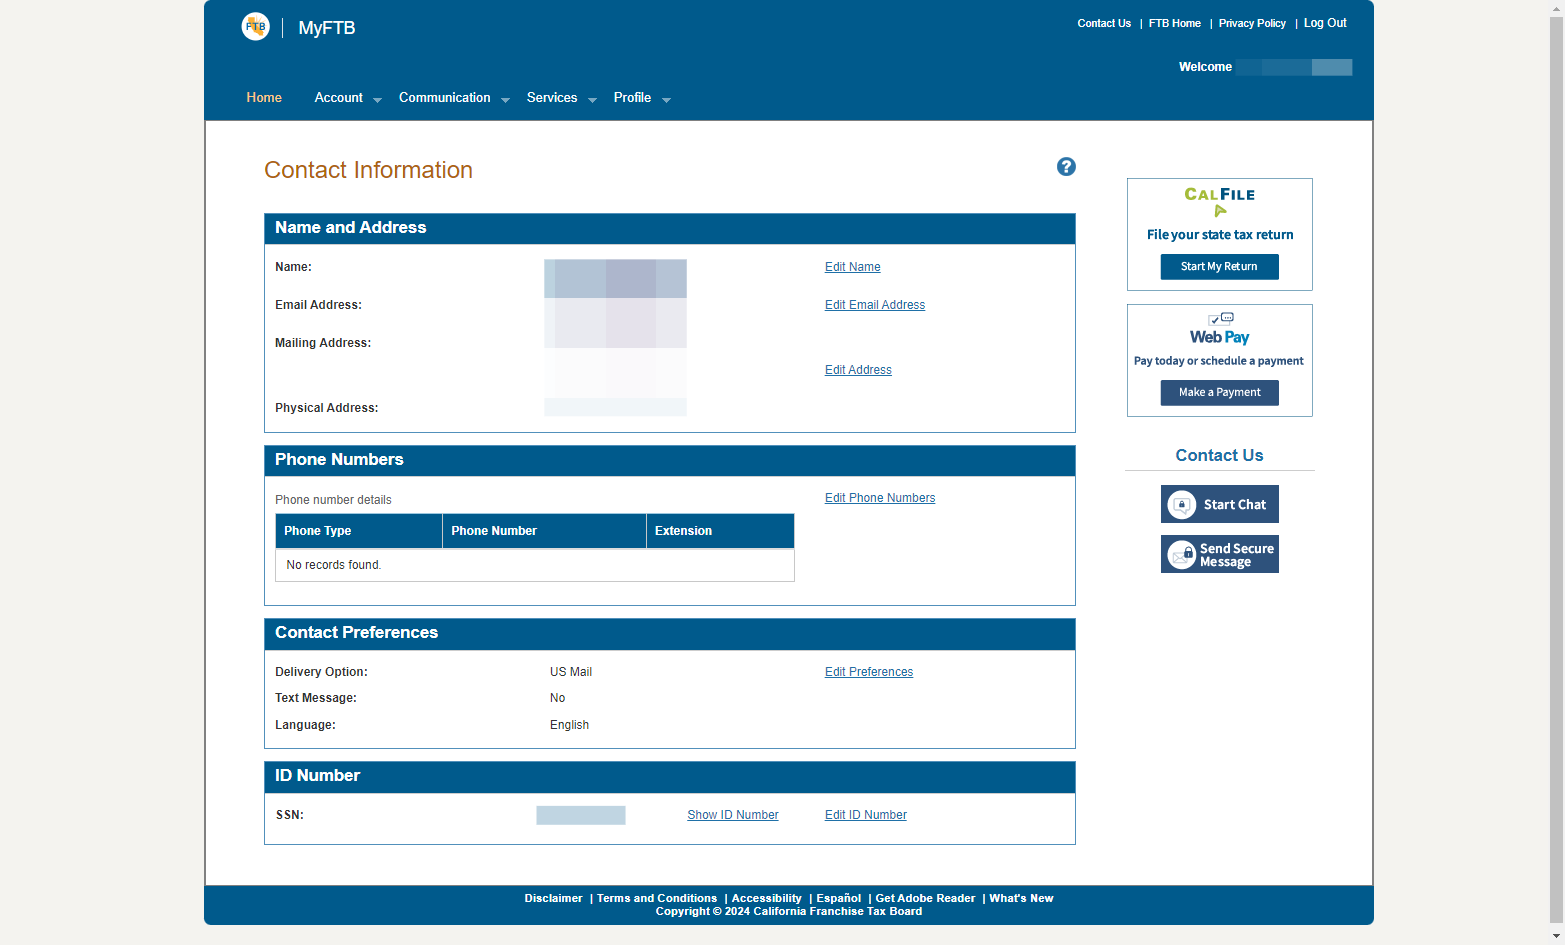Click the Web Pay logo

[1220, 330]
